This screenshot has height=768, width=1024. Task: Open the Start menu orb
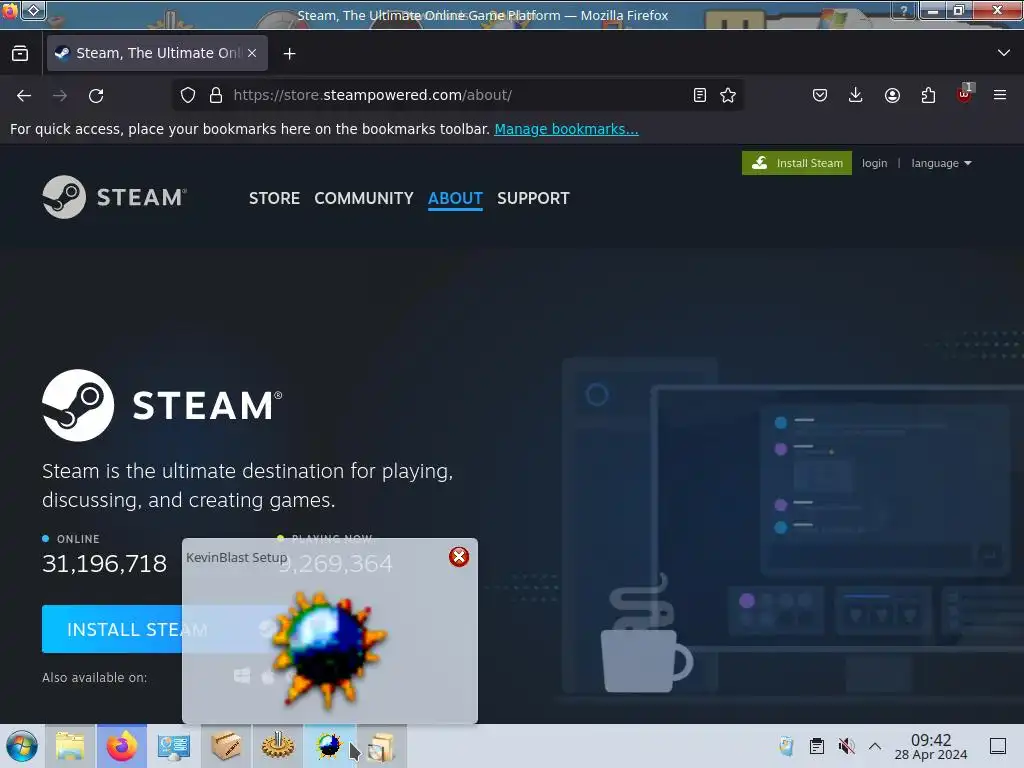22,746
